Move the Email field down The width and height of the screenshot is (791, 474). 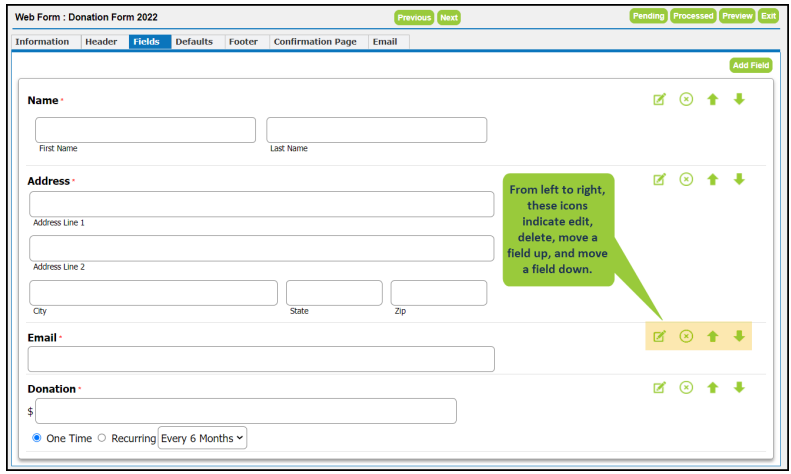tap(739, 336)
